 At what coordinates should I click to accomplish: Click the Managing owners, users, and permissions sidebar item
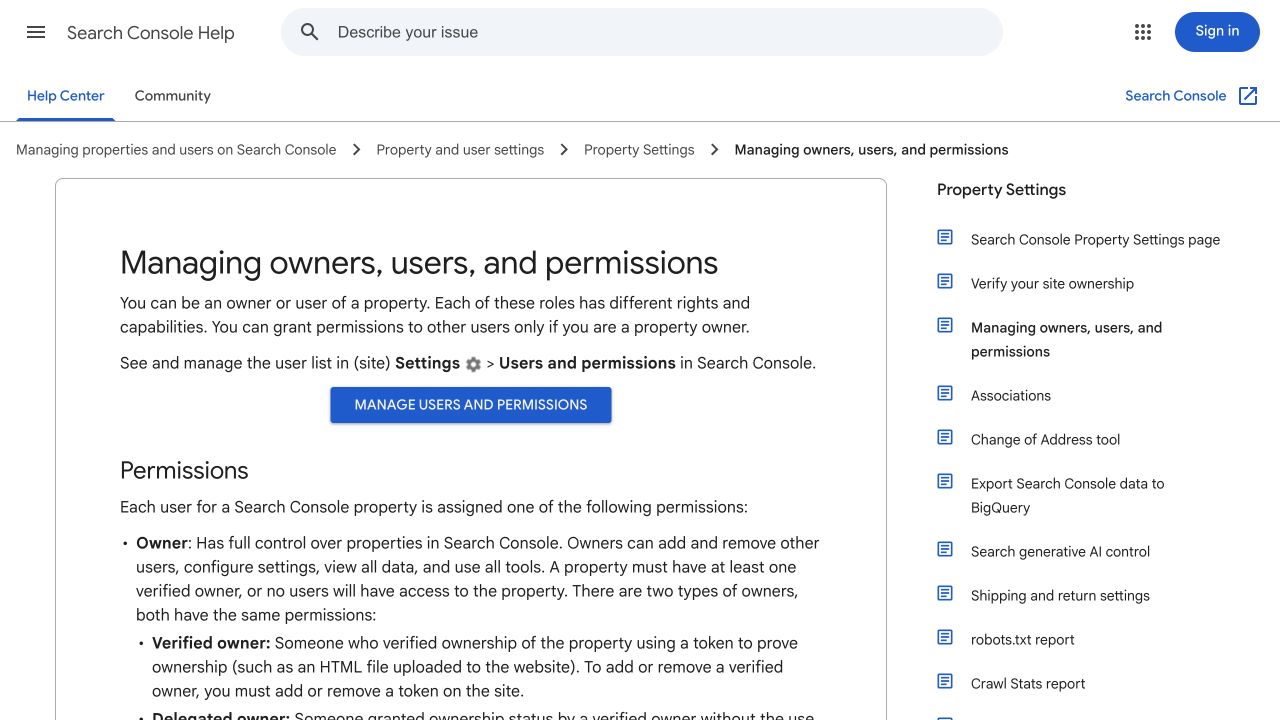coord(1066,340)
